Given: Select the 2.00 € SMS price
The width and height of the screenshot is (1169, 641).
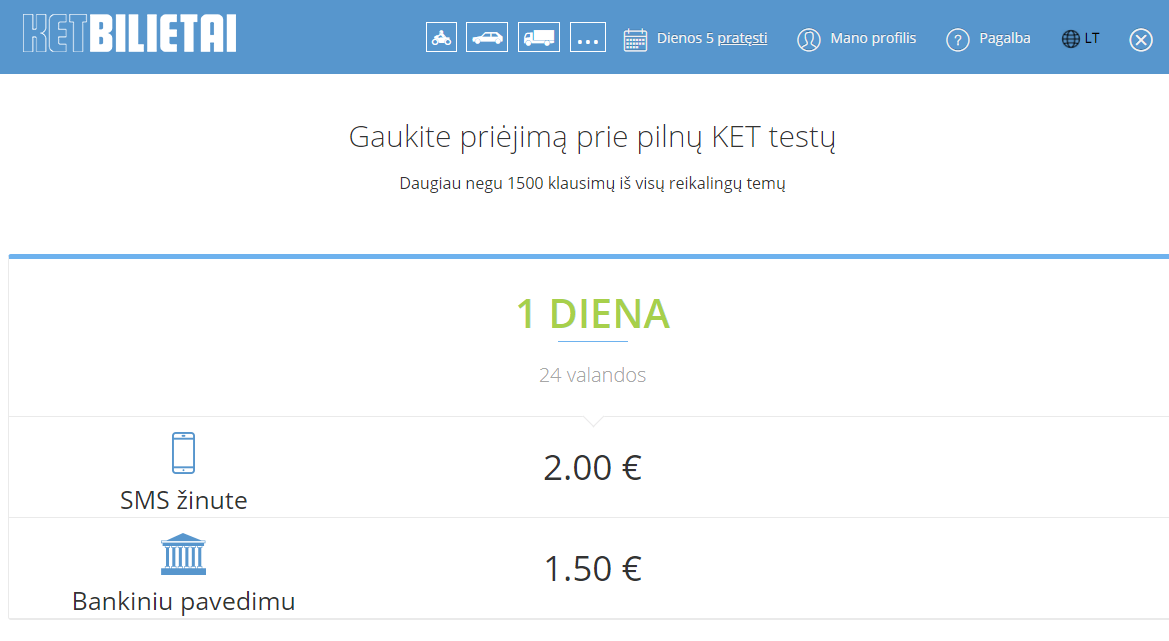Looking at the screenshot, I should click(x=592, y=467).
